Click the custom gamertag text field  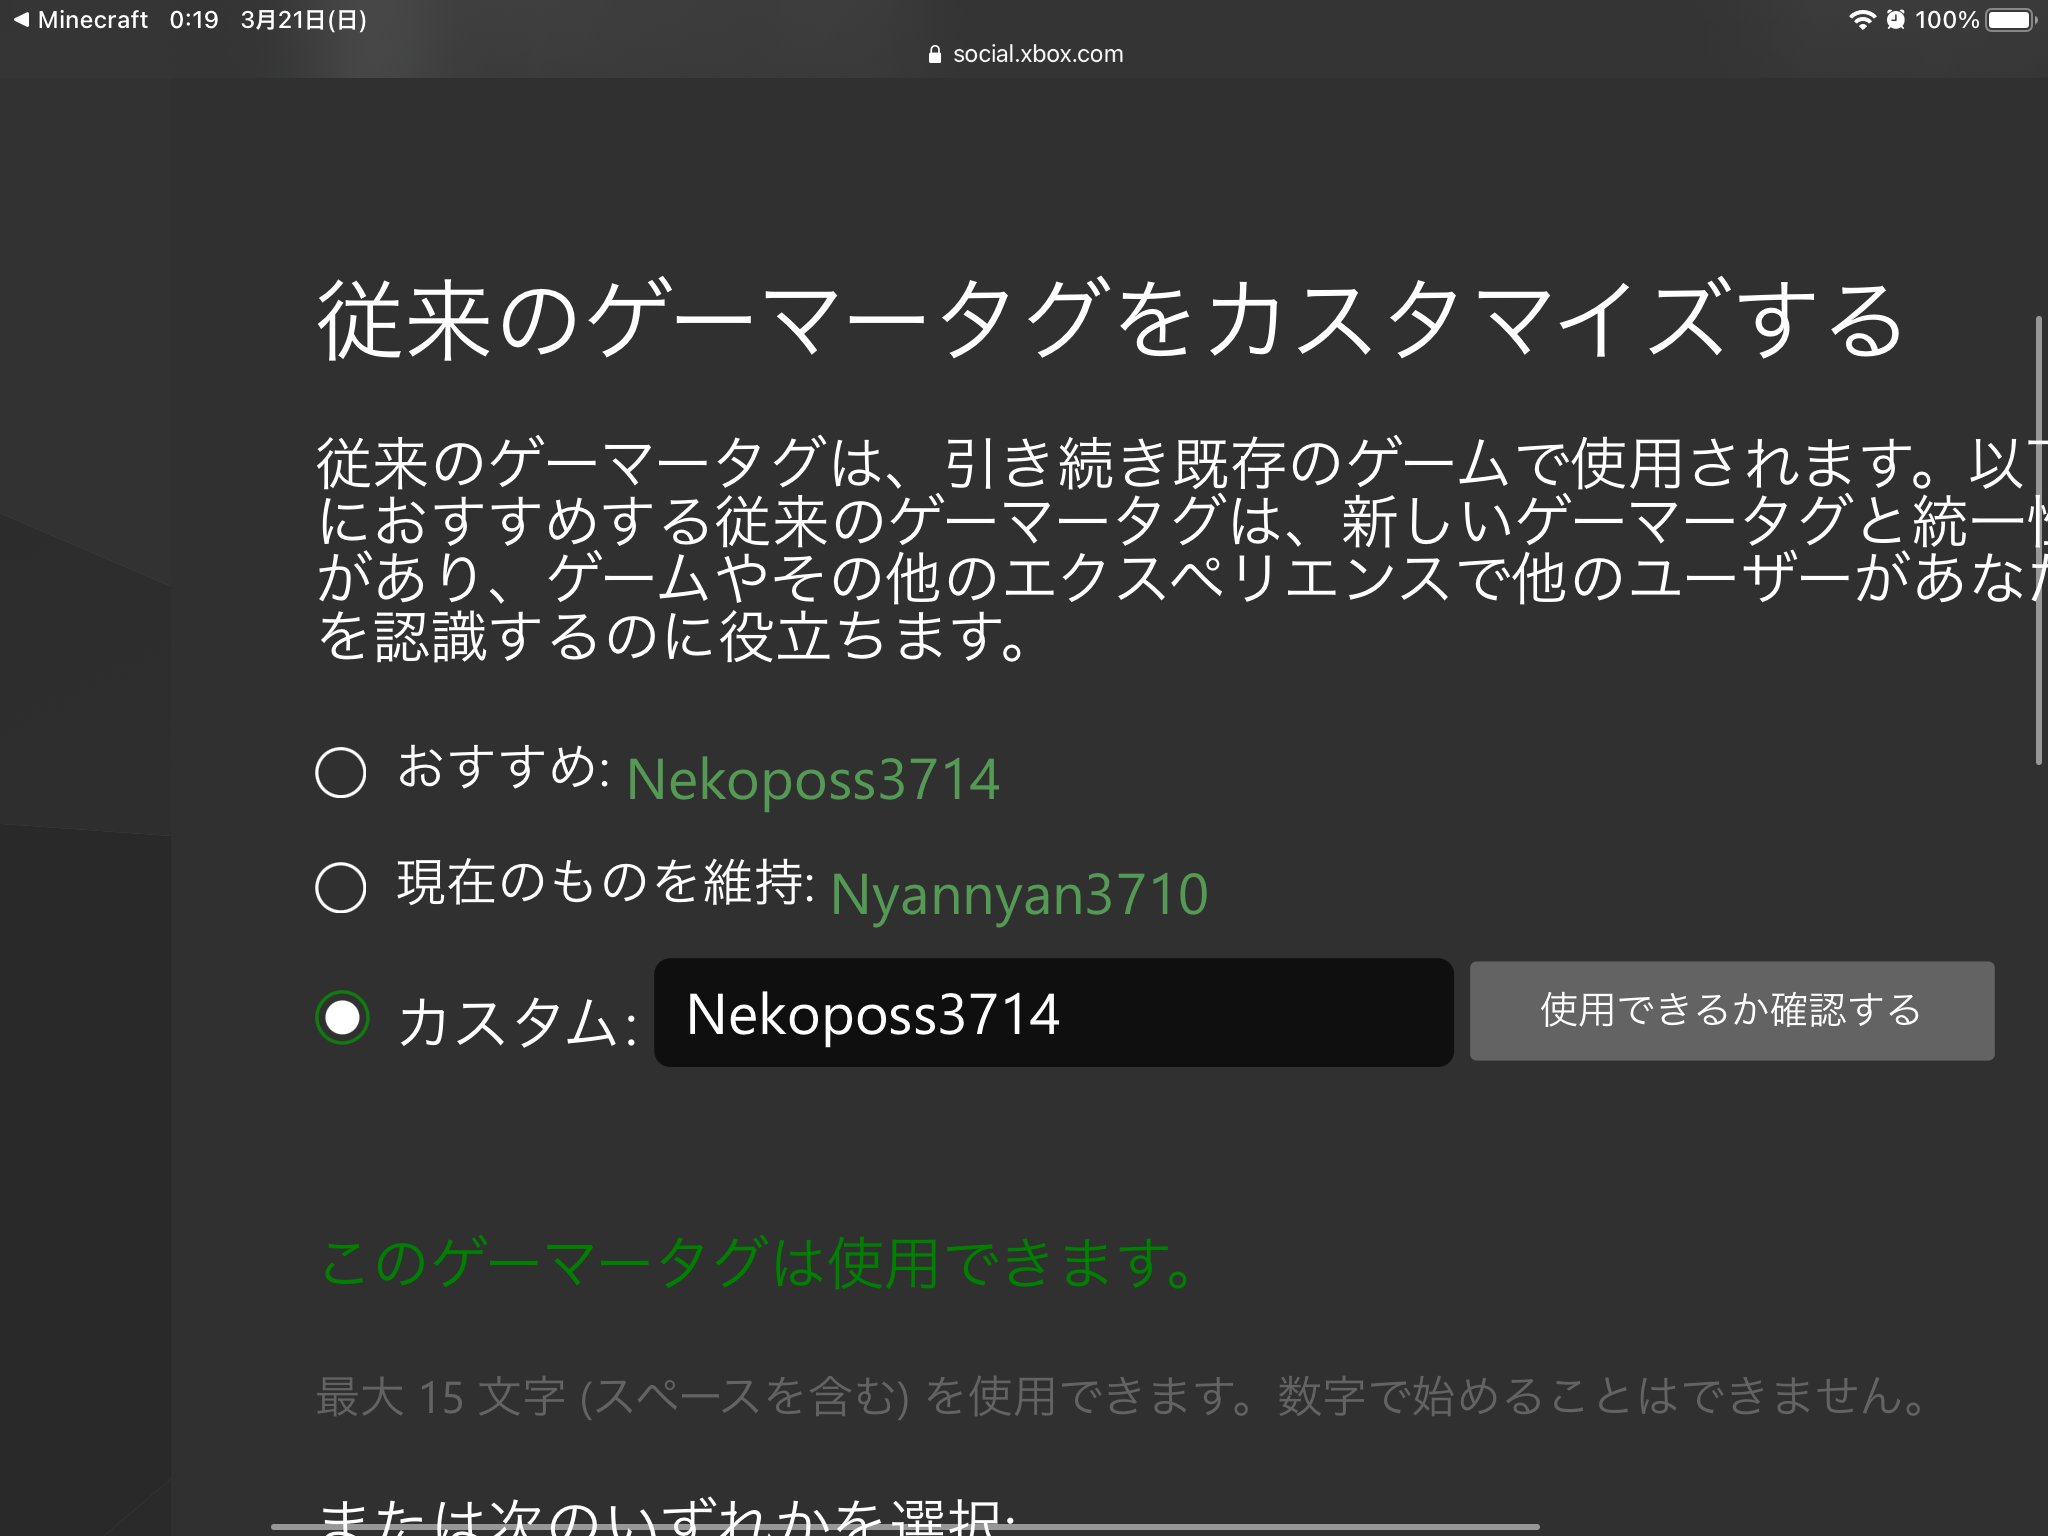pos(1053,1013)
